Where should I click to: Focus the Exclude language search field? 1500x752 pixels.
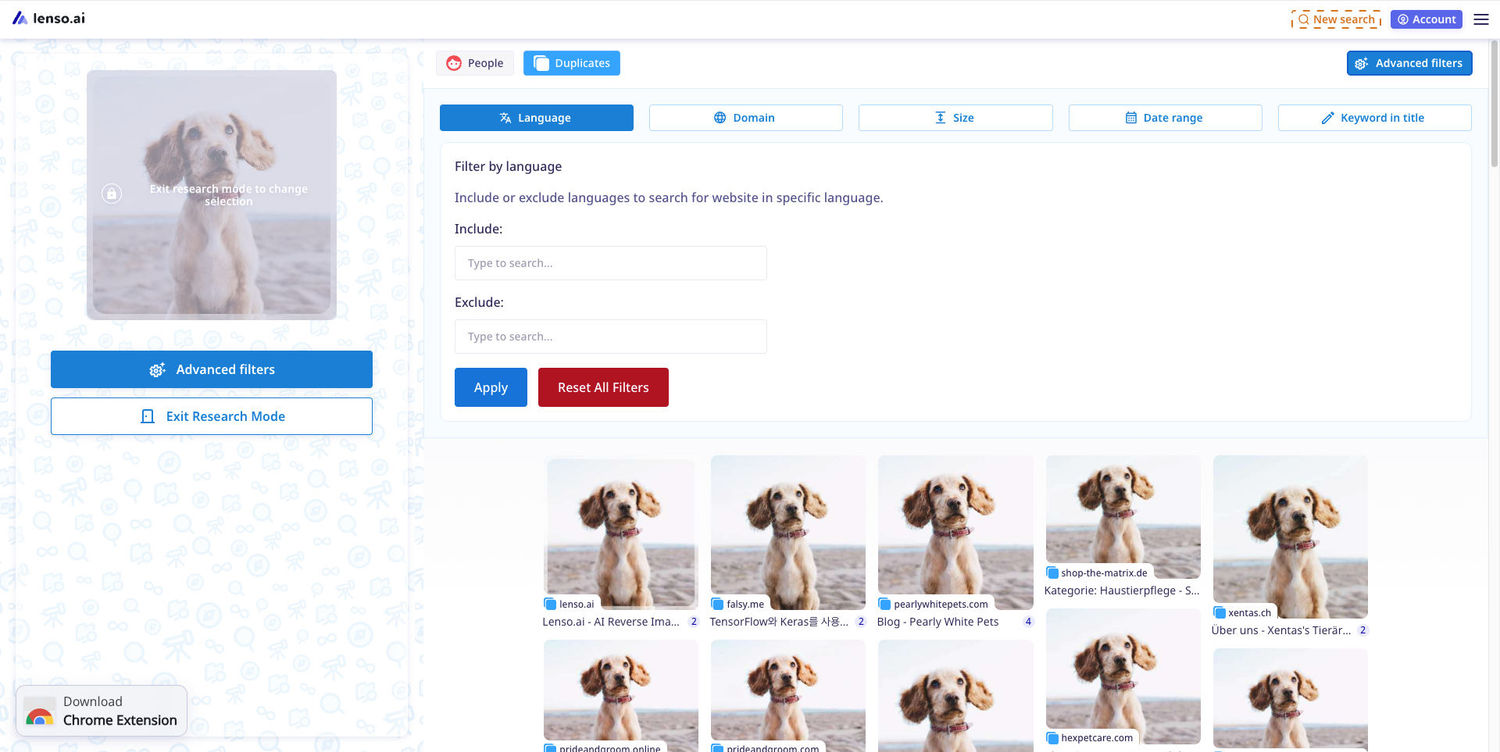tap(611, 336)
